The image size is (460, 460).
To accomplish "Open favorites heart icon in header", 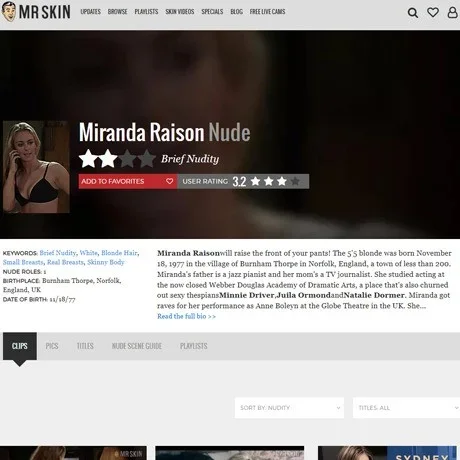I will click(x=433, y=12).
